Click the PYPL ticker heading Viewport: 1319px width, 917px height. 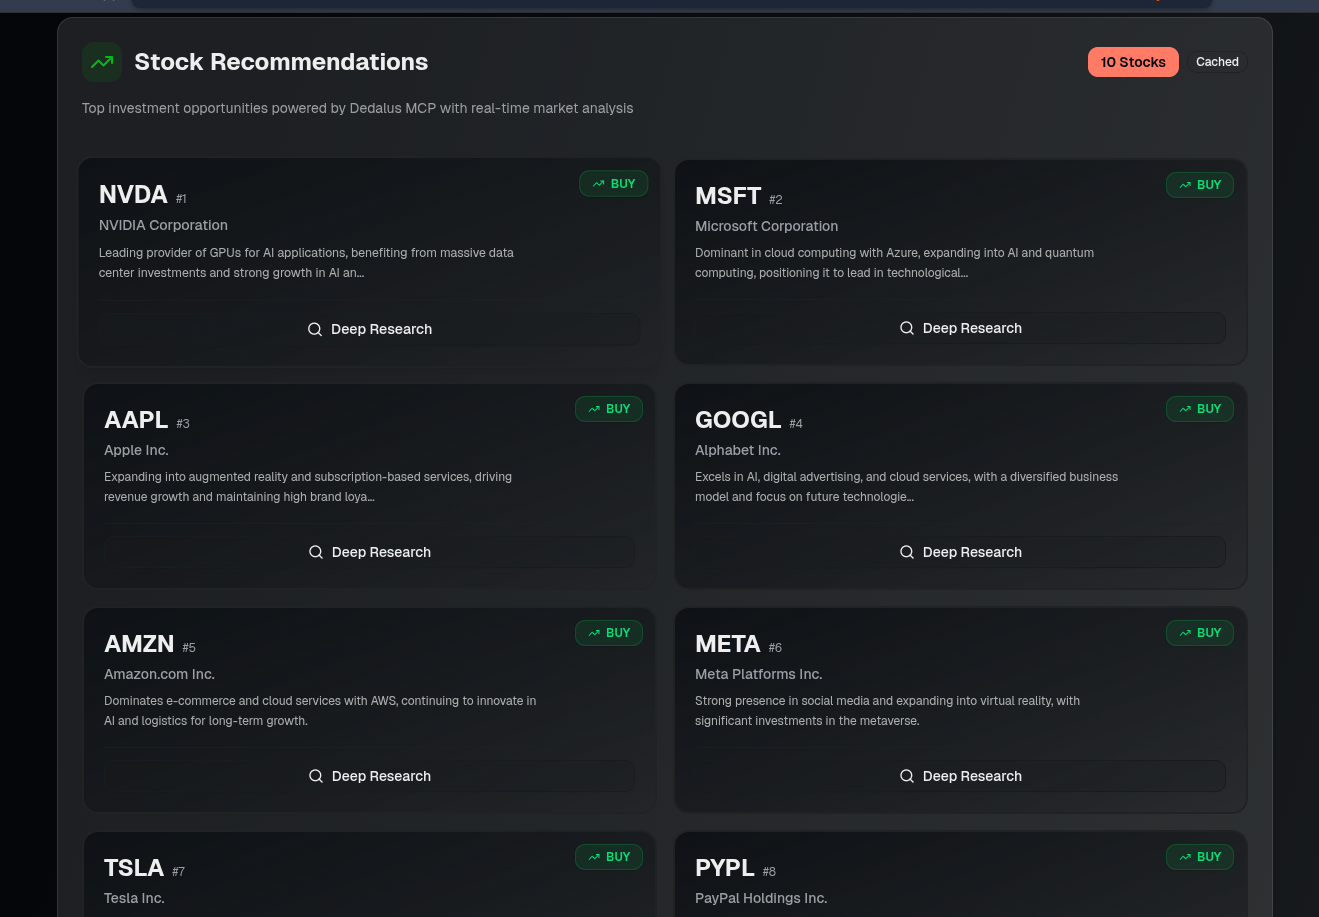[x=725, y=868]
